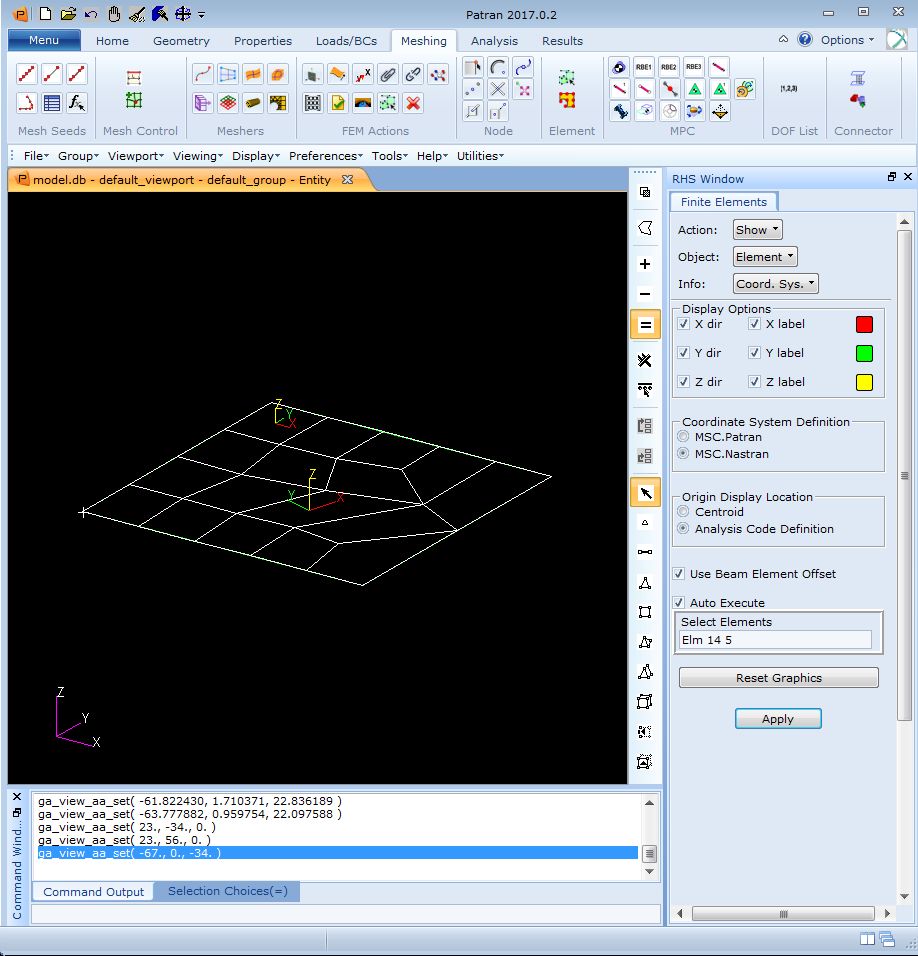Viewport: 918px width, 956px height.
Task: Select the red delete icon in FEM Actions
Action: click(x=411, y=103)
